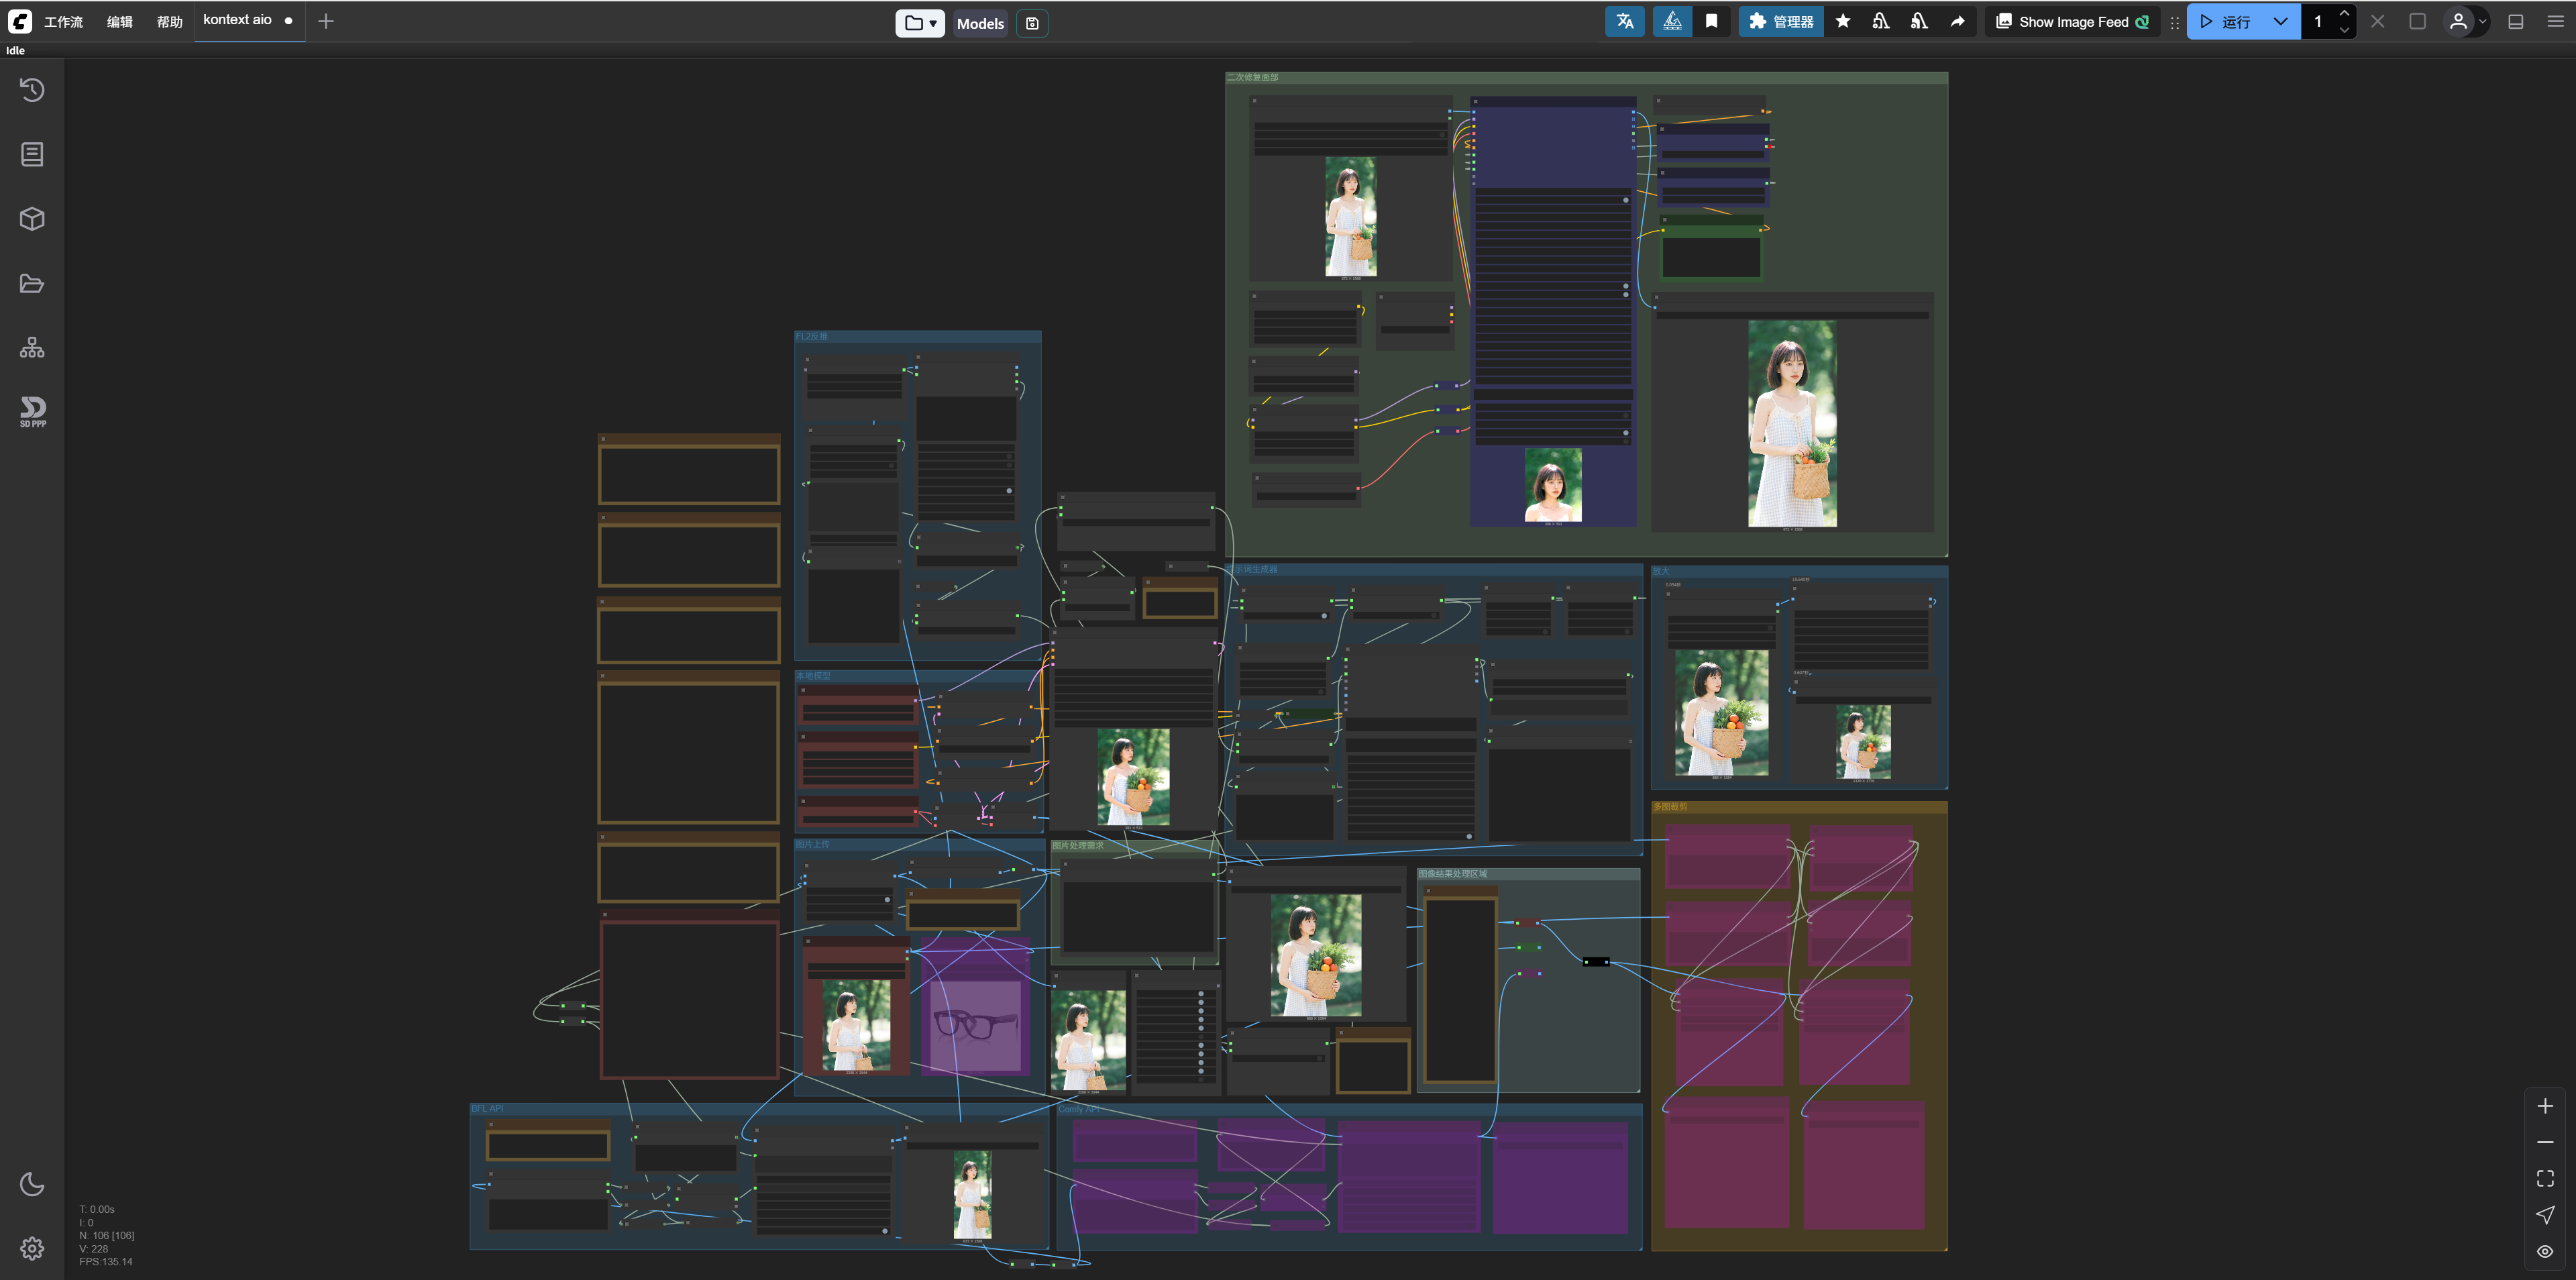
Task: Toggle dark theme moon icon
Action: click(32, 1184)
